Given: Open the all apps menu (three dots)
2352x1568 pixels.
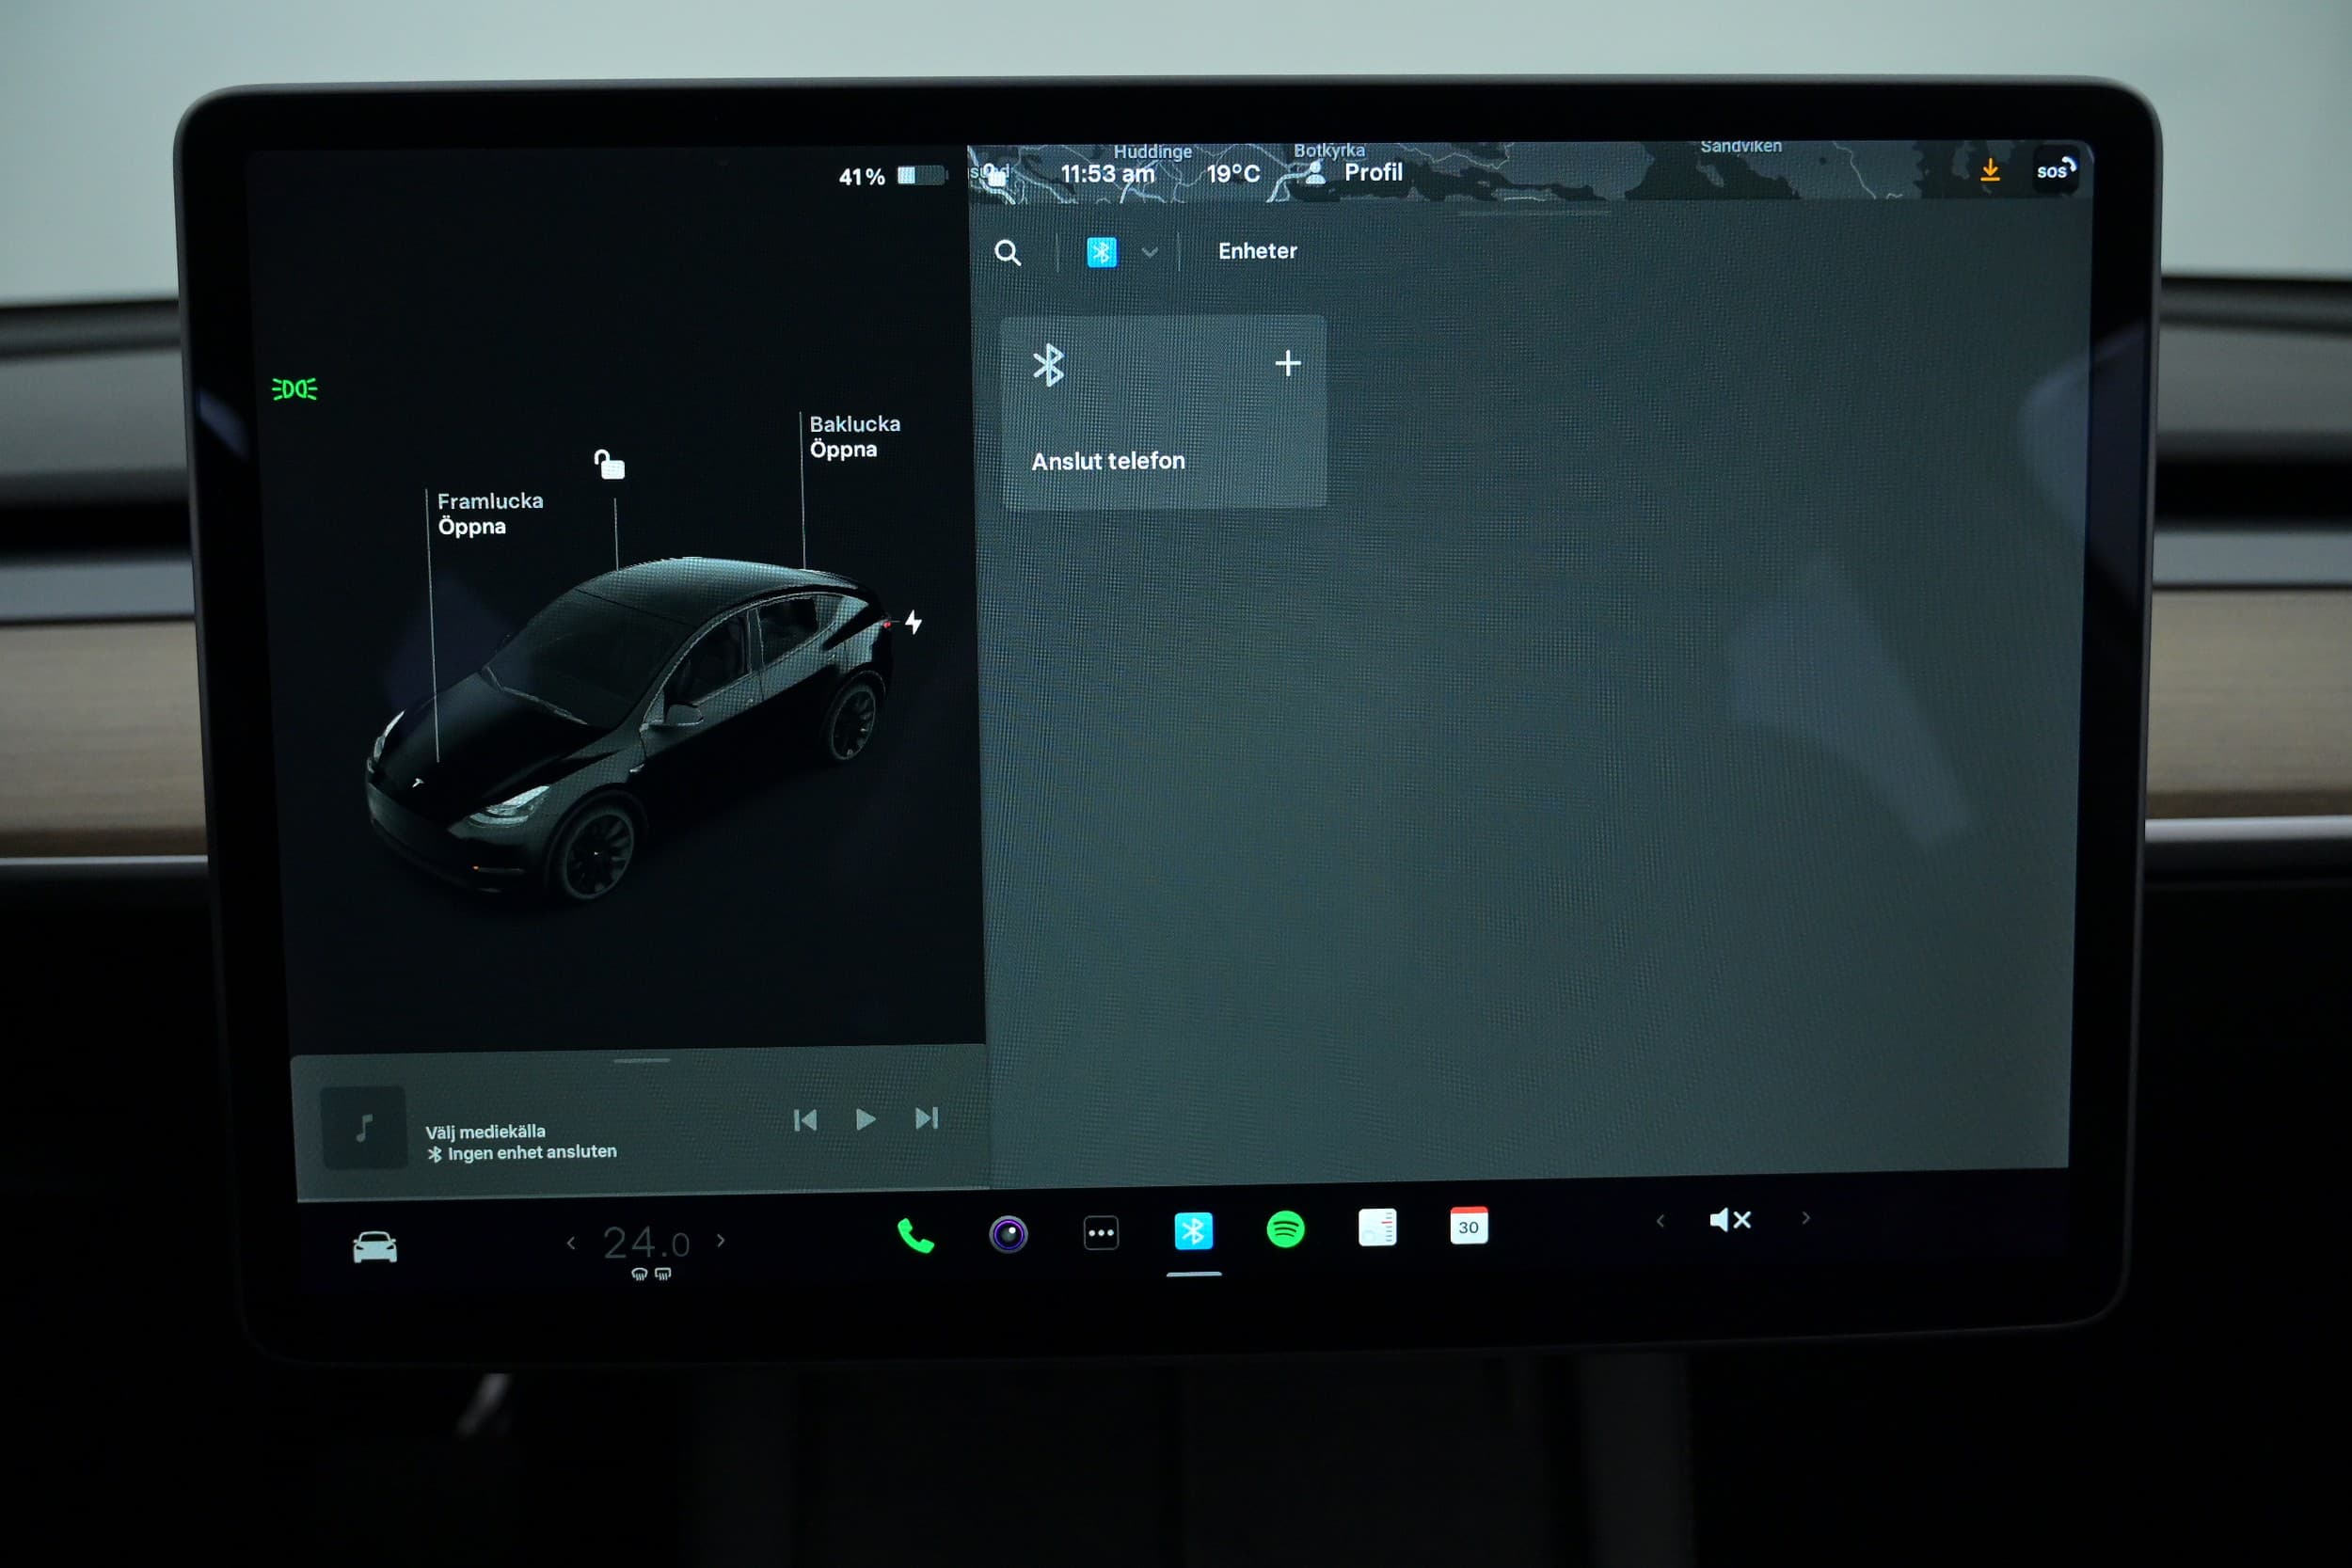Looking at the screenshot, I should [x=1101, y=1233].
